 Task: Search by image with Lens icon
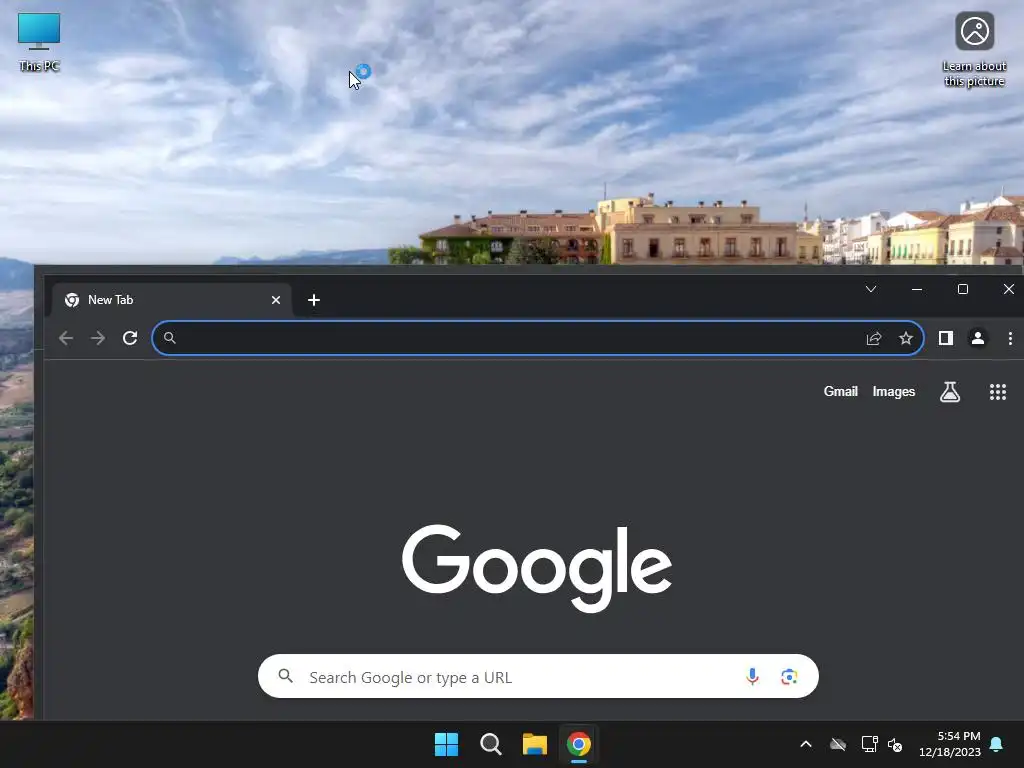click(x=789, y=677)
